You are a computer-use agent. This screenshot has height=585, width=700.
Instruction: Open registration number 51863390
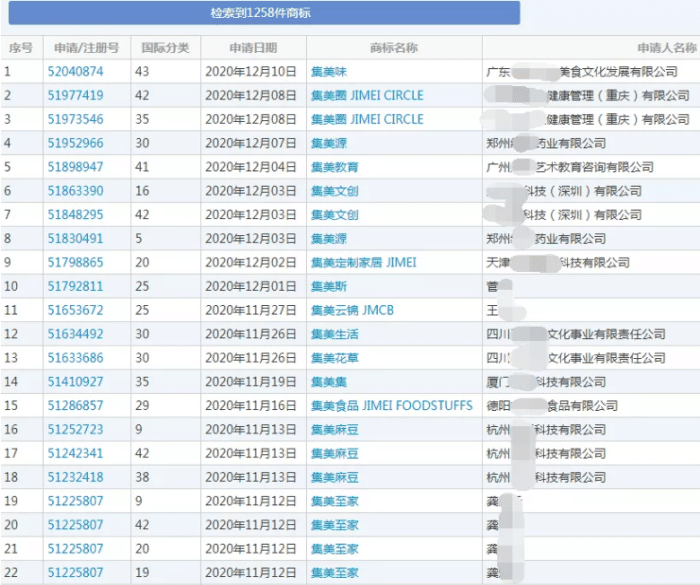tap(75, 191)
